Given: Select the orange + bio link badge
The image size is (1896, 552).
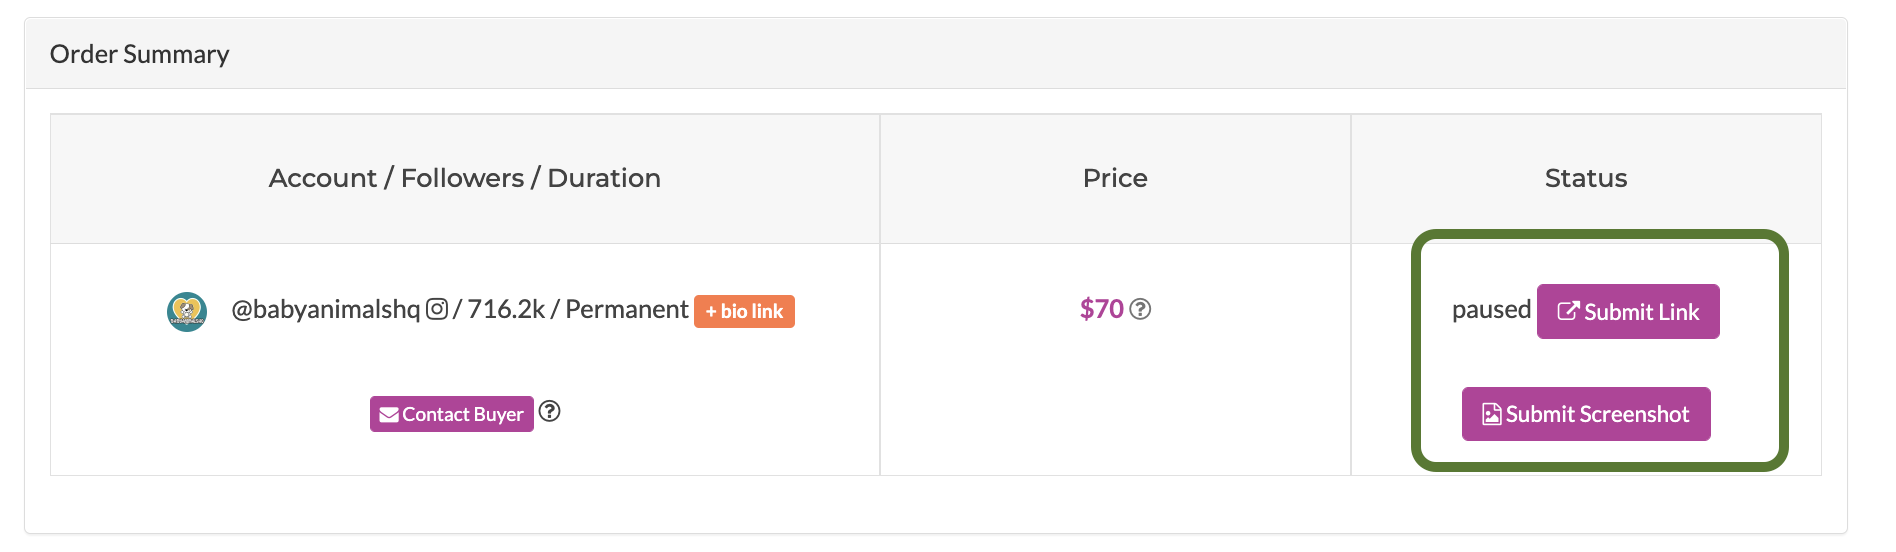Looking at the screenshot, I should [x=744, y=311].
